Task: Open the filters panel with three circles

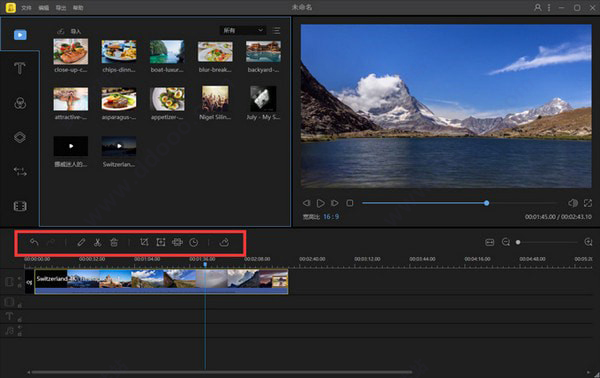Action: [20, 103]
